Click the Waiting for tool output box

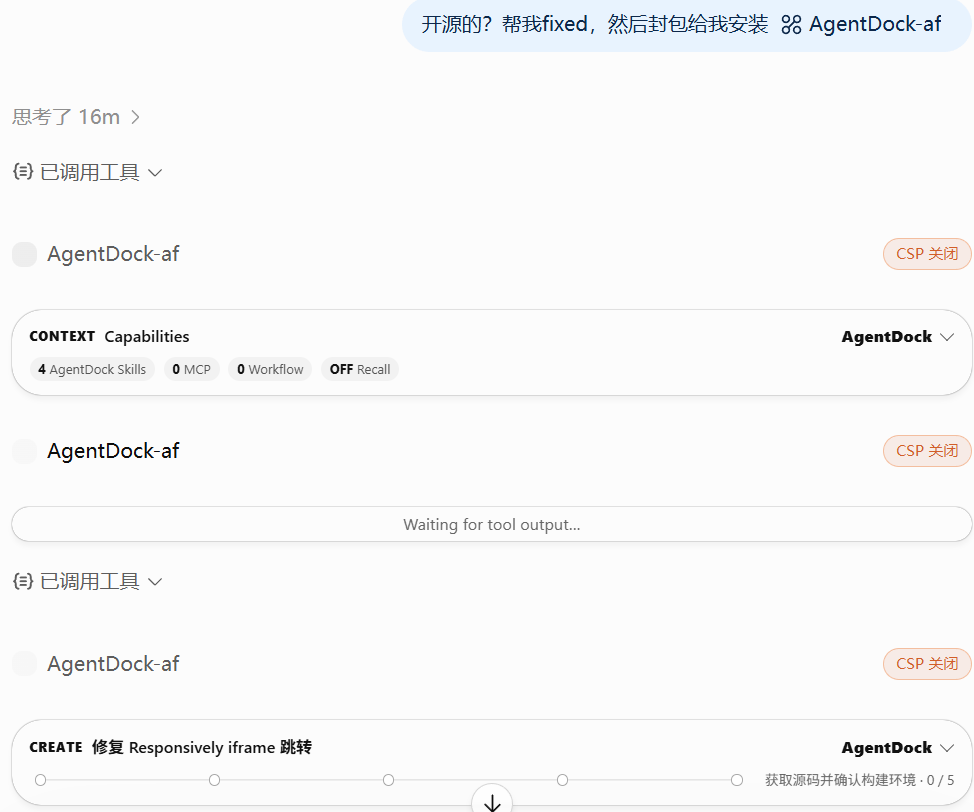pos(491,524)
